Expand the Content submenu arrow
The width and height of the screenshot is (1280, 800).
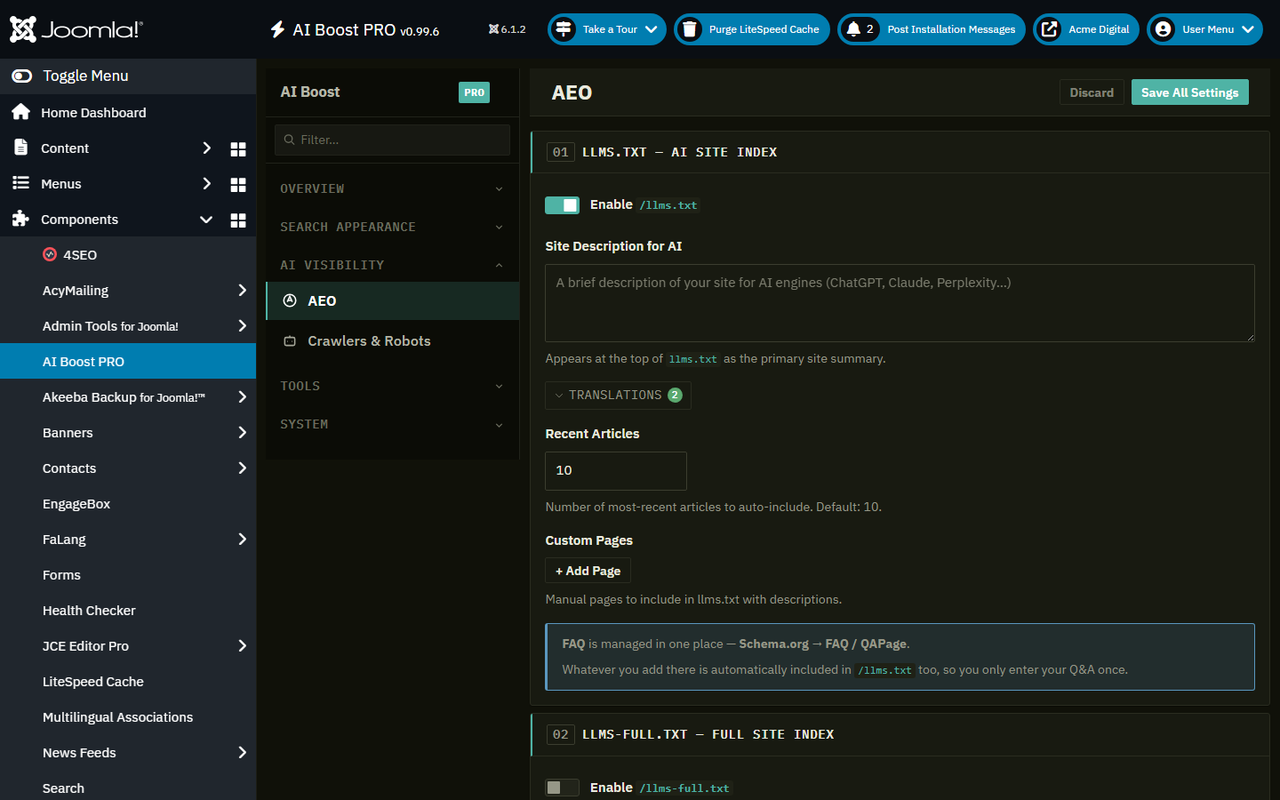click(x=207, y=148)
